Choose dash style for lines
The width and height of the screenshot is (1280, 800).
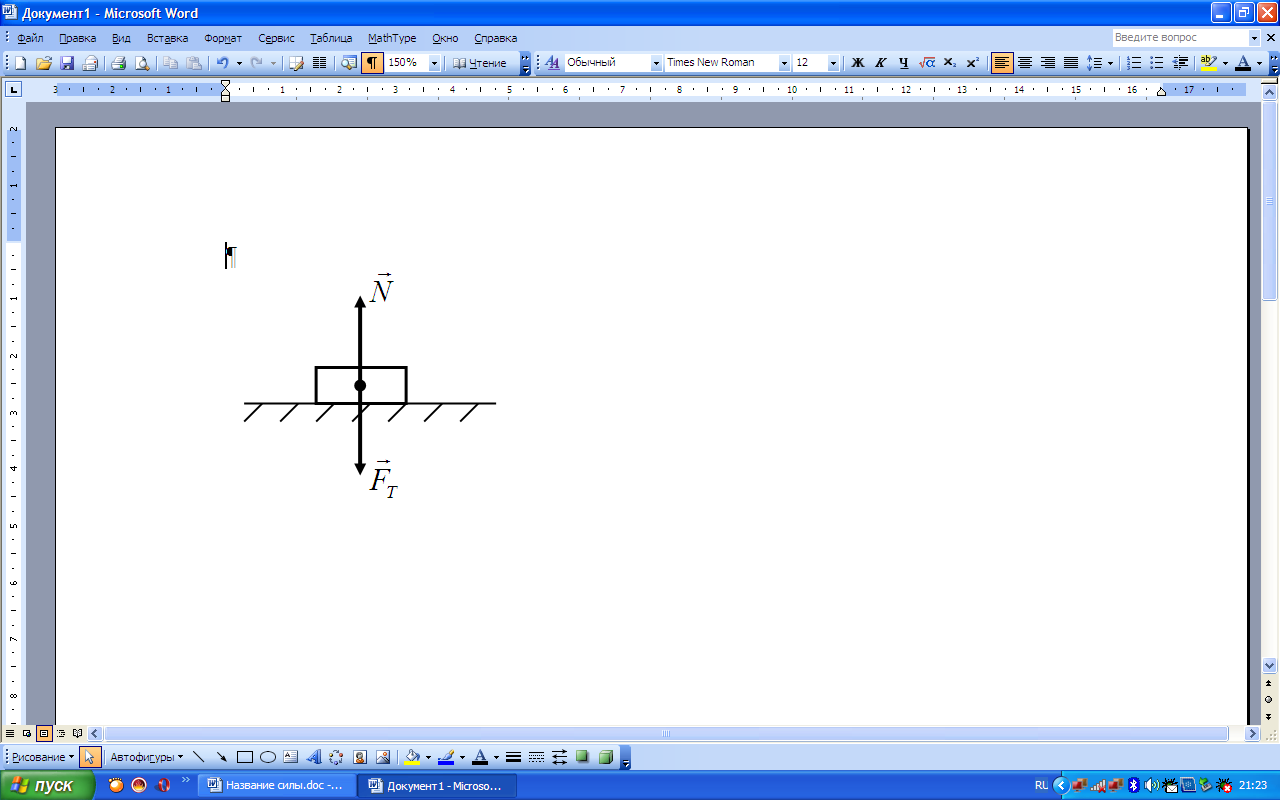coord(536,757)
